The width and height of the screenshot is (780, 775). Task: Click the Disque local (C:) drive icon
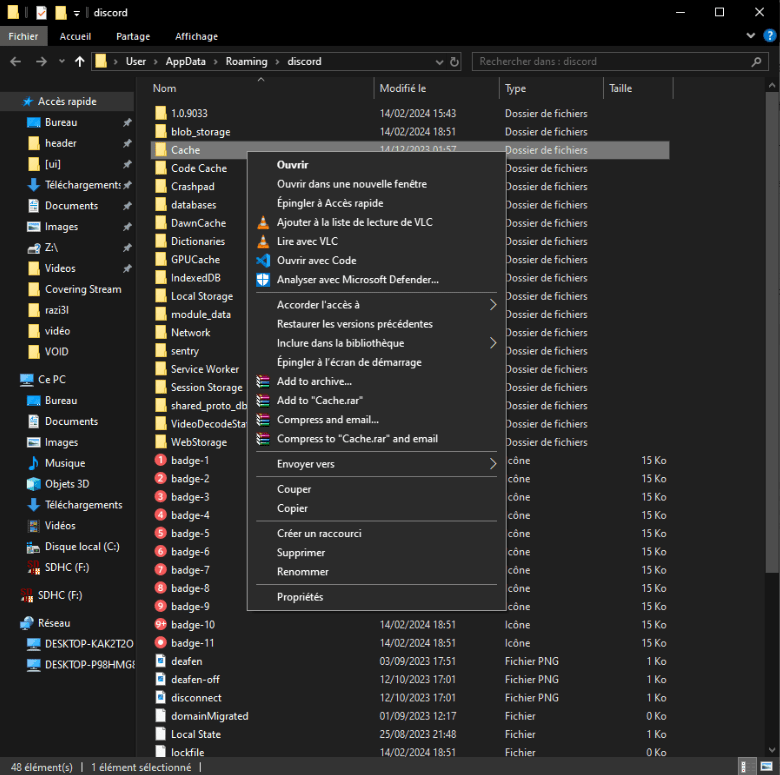pyautogui.click(x=33, y=547)
